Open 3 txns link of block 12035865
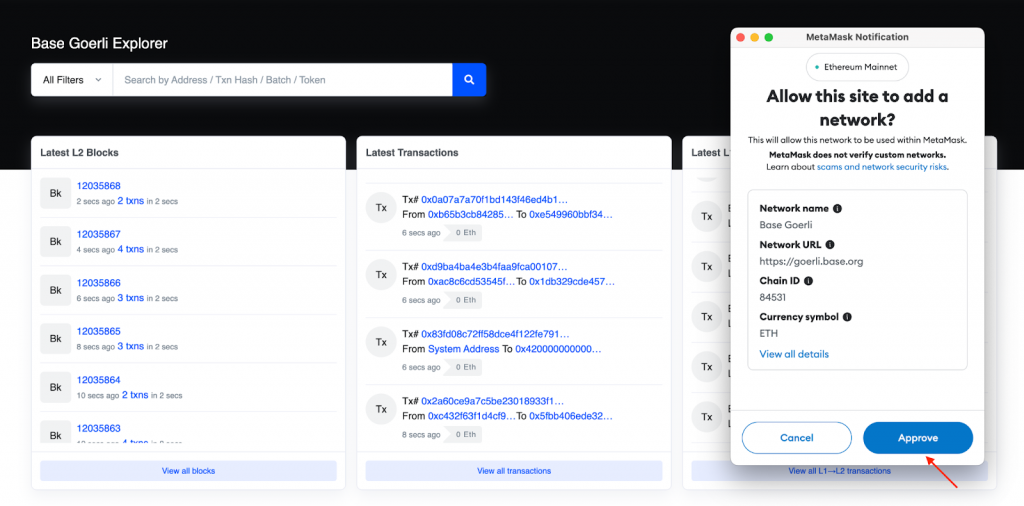This screenshot has width=1024, height=506. tap(131, 346)
